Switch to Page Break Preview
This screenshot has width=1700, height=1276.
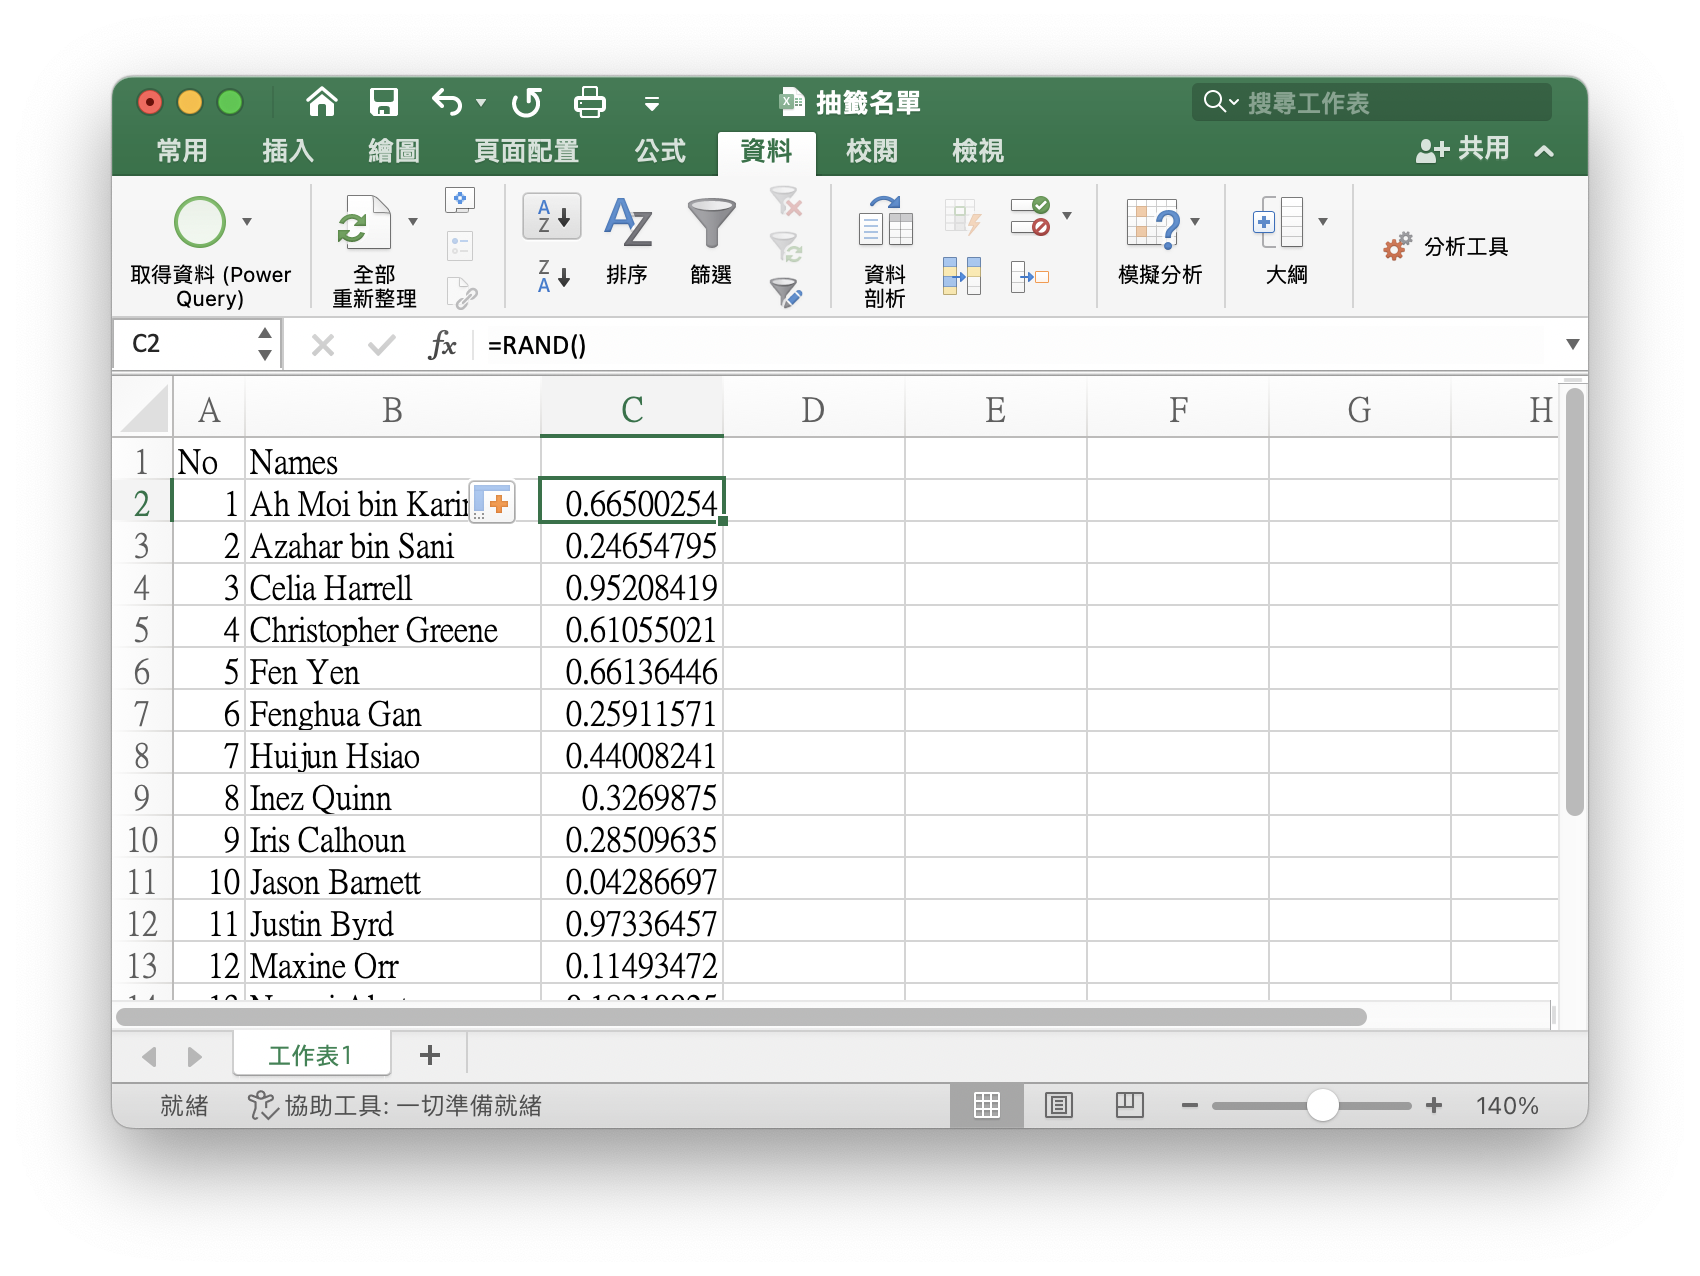[1130, 1105]
